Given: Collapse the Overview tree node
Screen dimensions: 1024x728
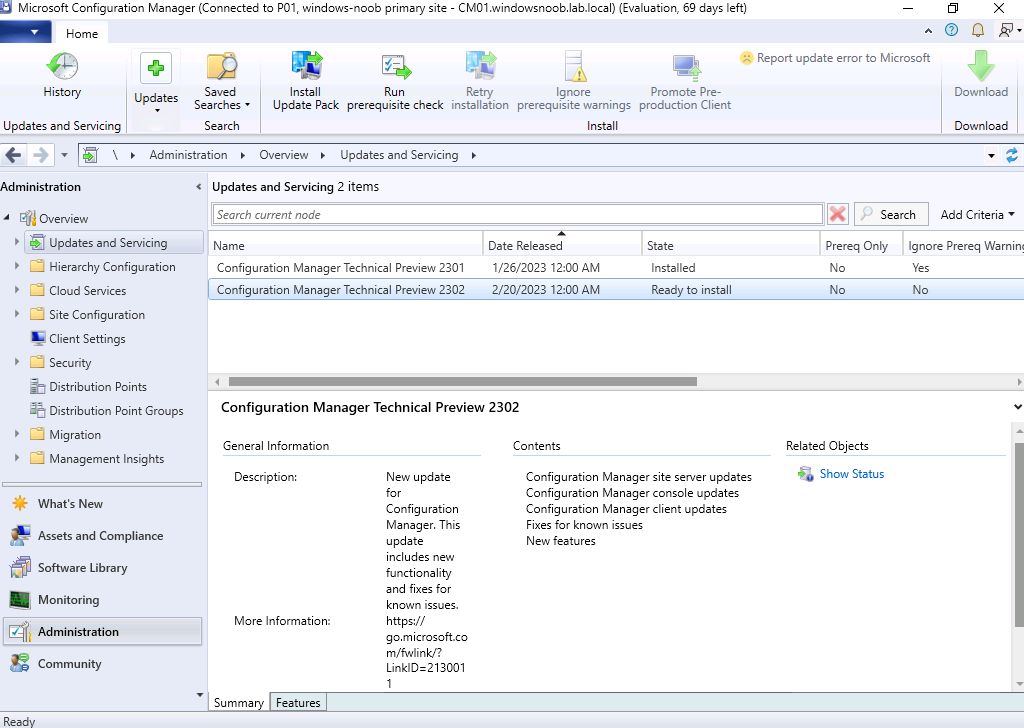Looking at the screenshot, I should pyautogui.click(x=7, y=217).
